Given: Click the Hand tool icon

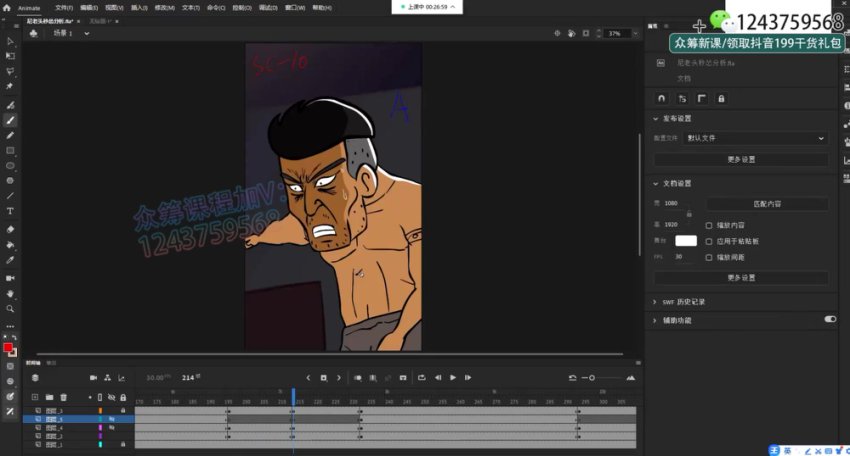Looking at the screenshot, I should click(10, 294).
